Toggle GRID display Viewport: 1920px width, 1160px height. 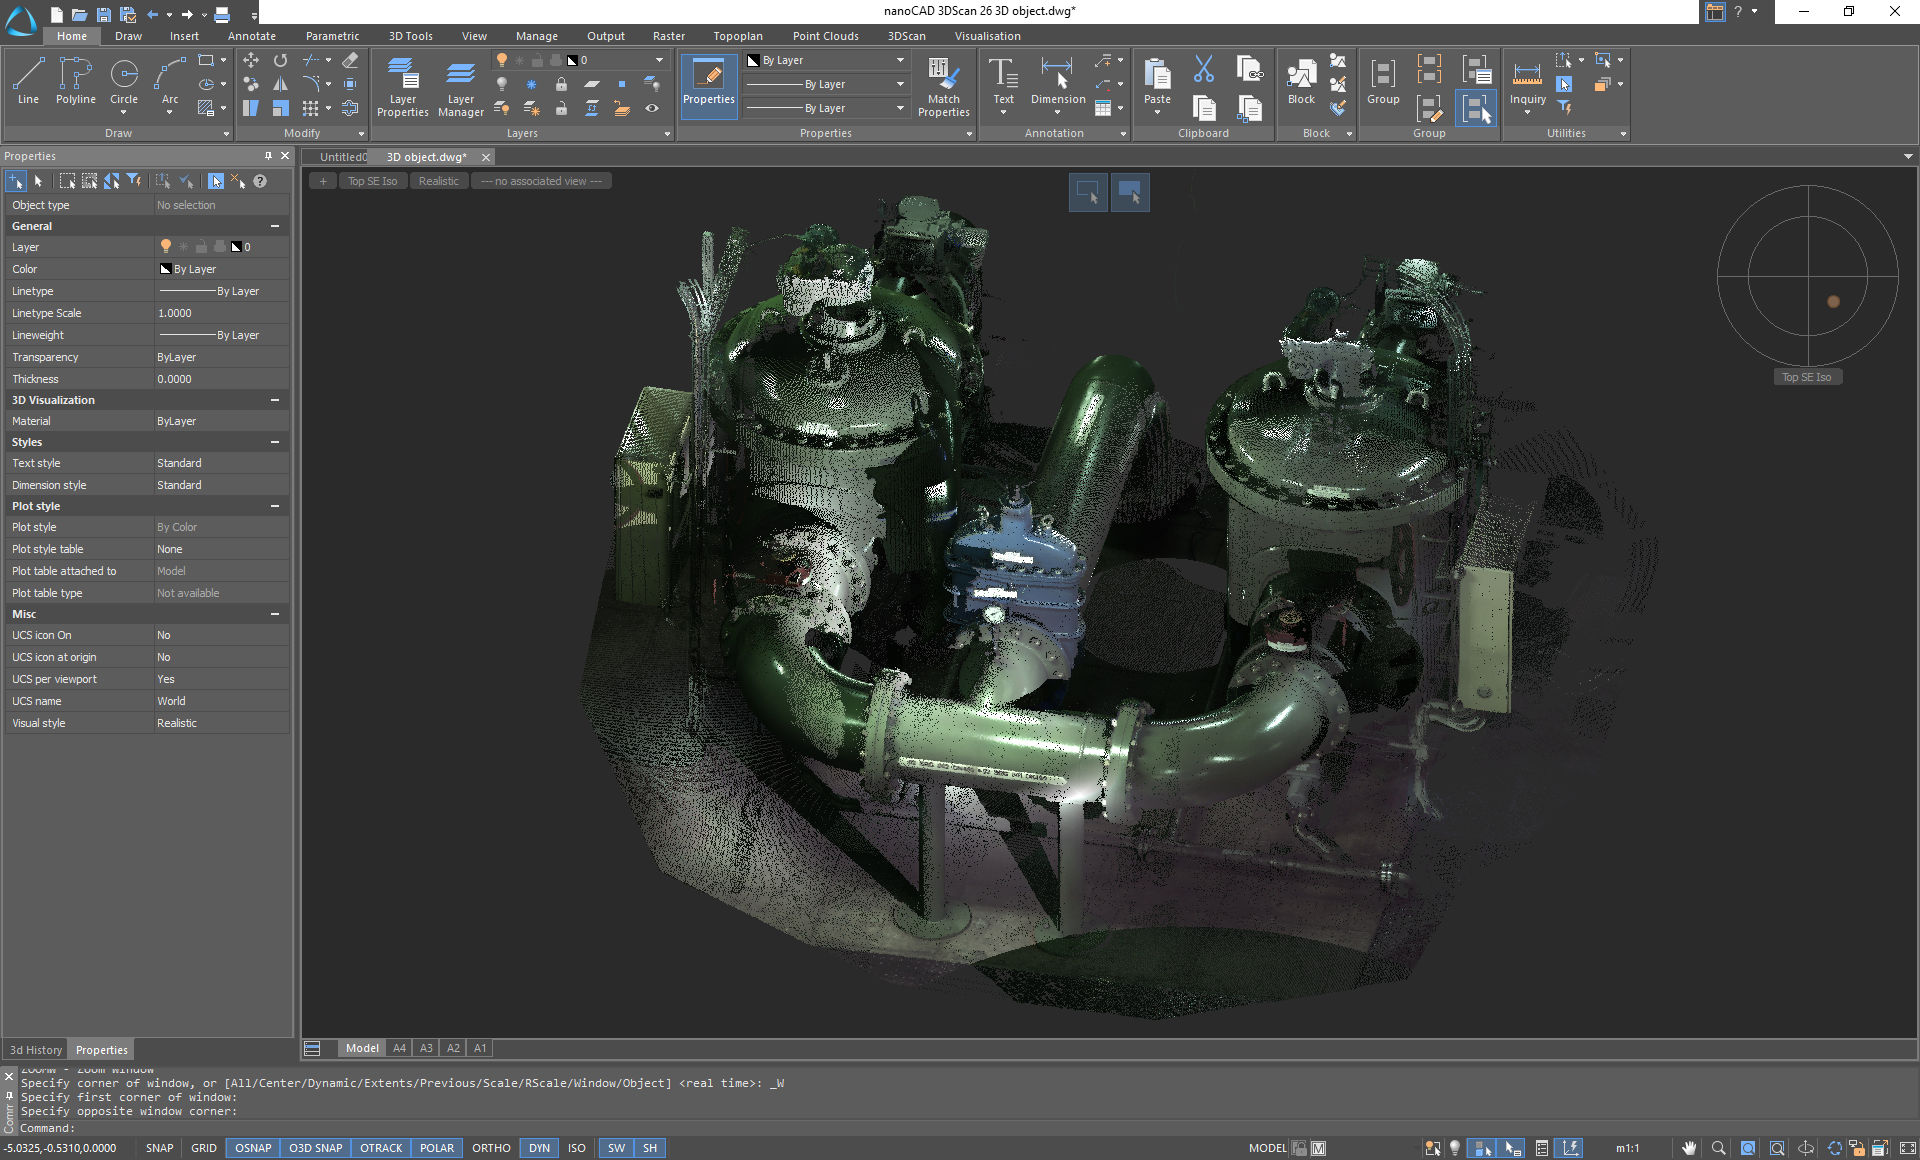204,1148
